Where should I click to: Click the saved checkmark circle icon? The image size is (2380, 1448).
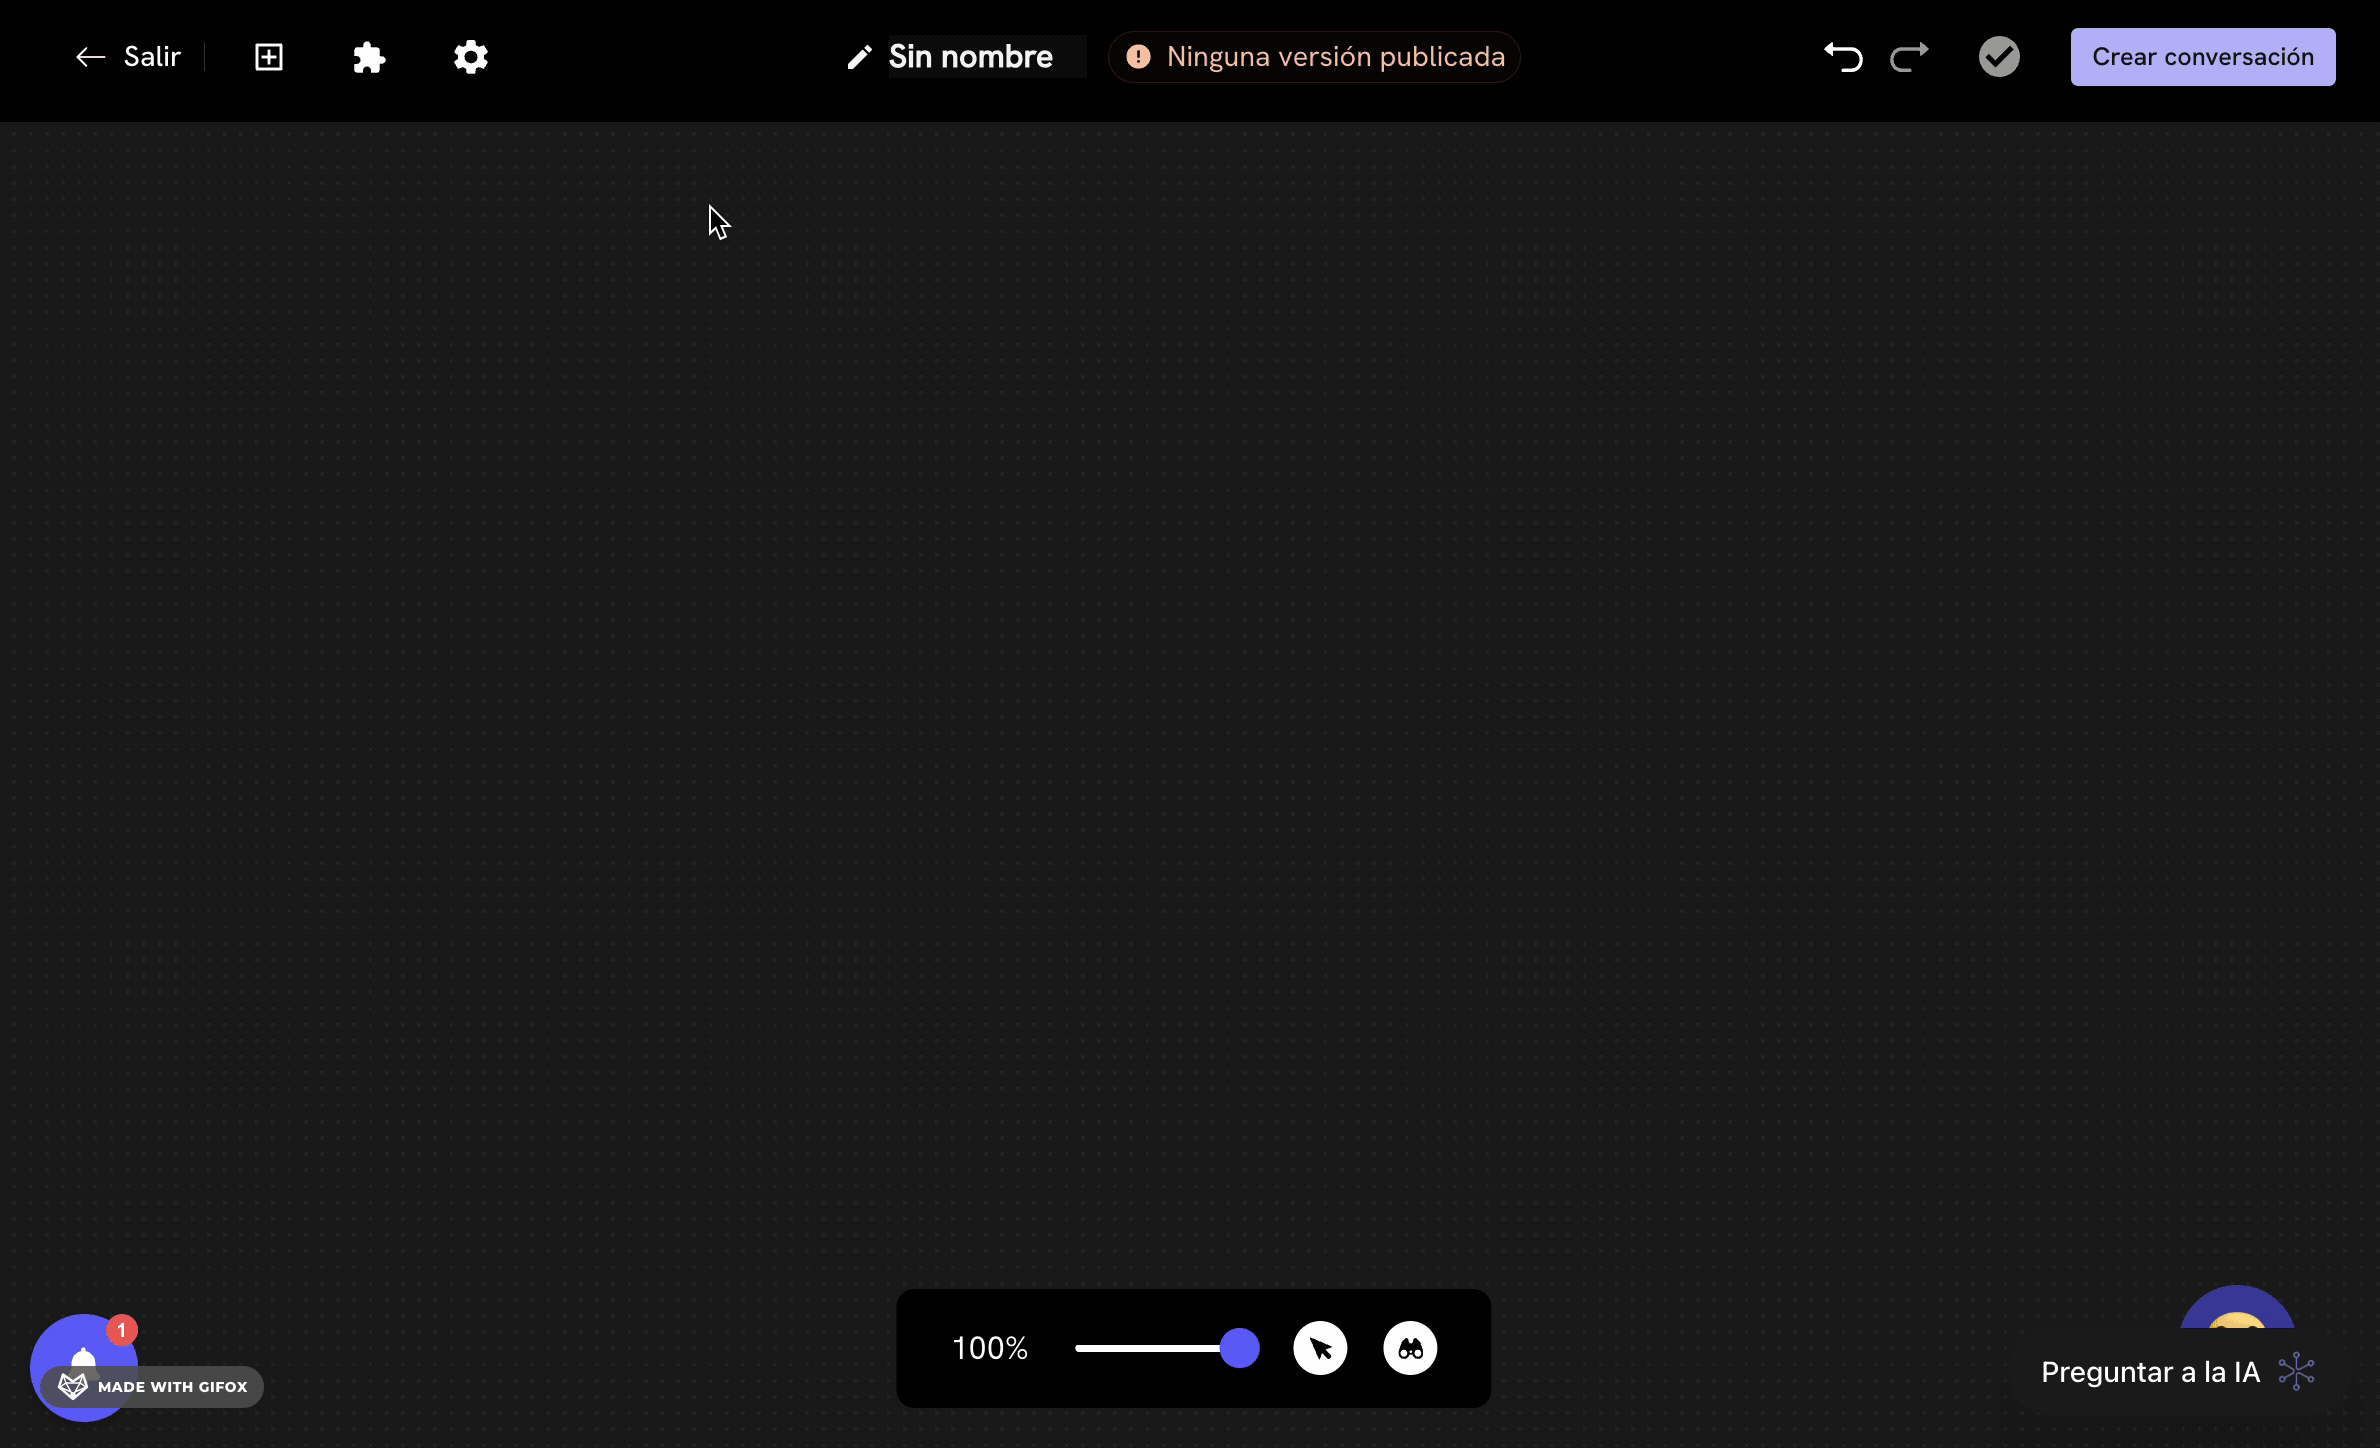[1999, 57]
